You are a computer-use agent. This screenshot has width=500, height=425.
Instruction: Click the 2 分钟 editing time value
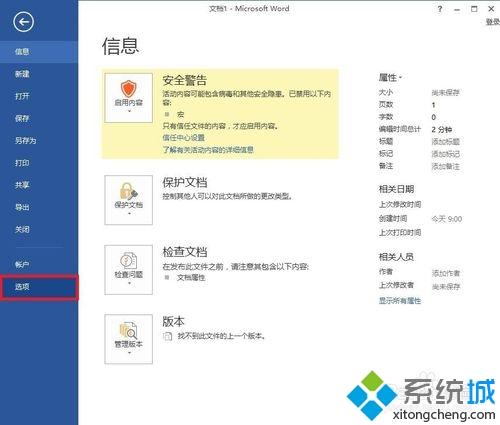pos(442,129)
